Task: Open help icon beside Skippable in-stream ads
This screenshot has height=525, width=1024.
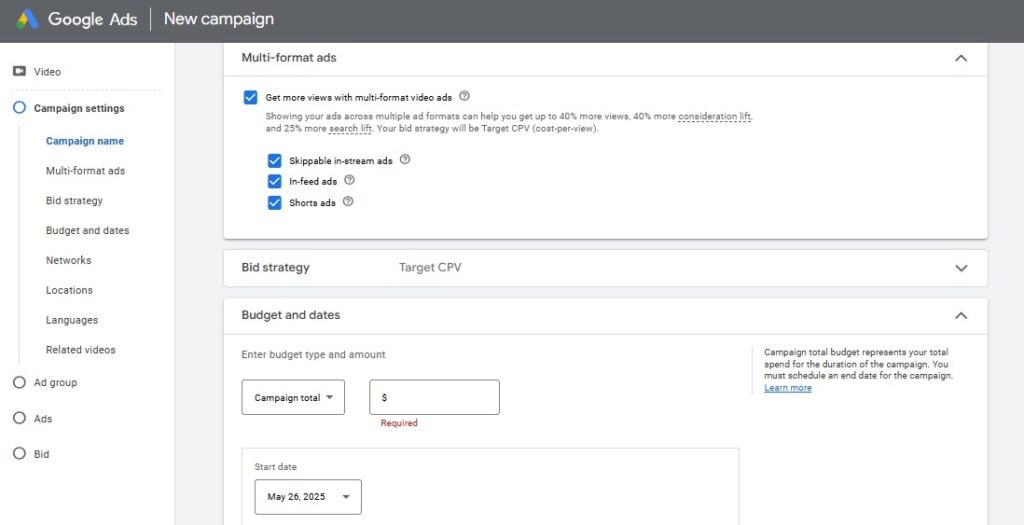Action: (405, 159)
